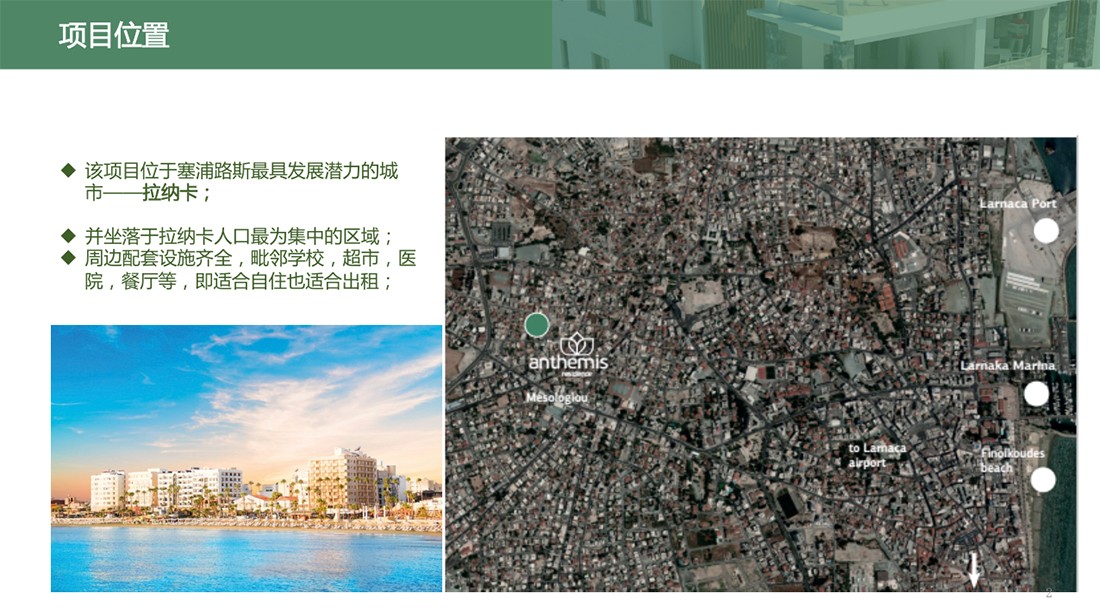Click the Larnaca Port text label
Viewport: 1100px width, 612px height.
1017,204
